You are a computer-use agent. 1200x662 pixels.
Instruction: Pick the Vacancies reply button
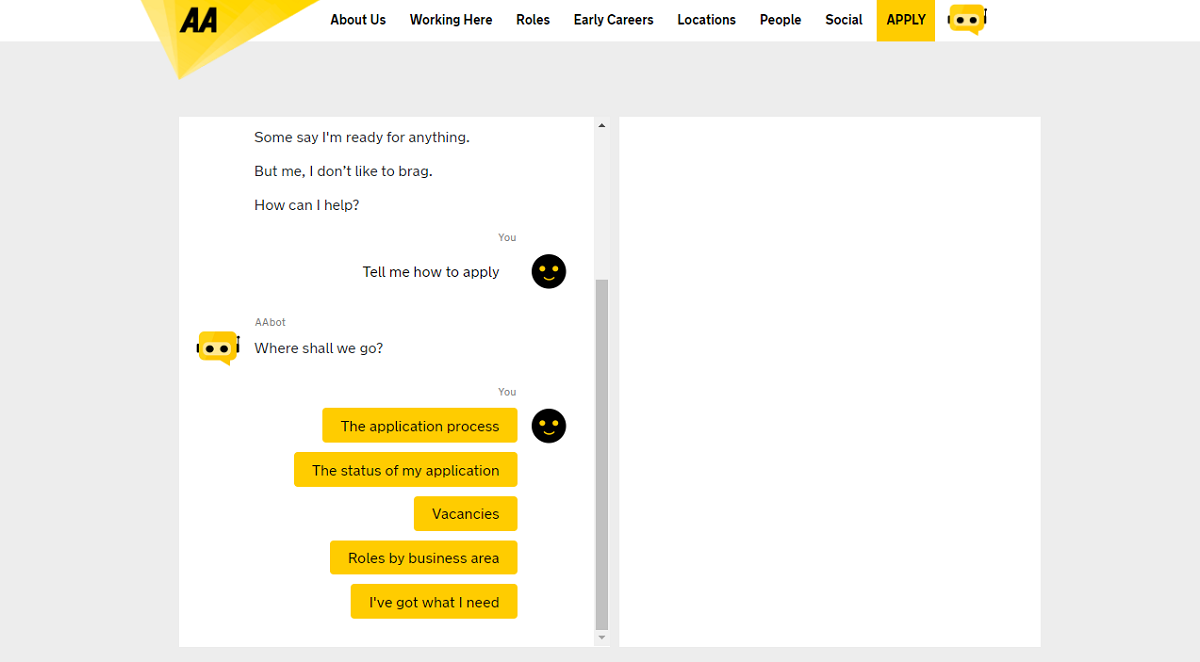[466, 514]
